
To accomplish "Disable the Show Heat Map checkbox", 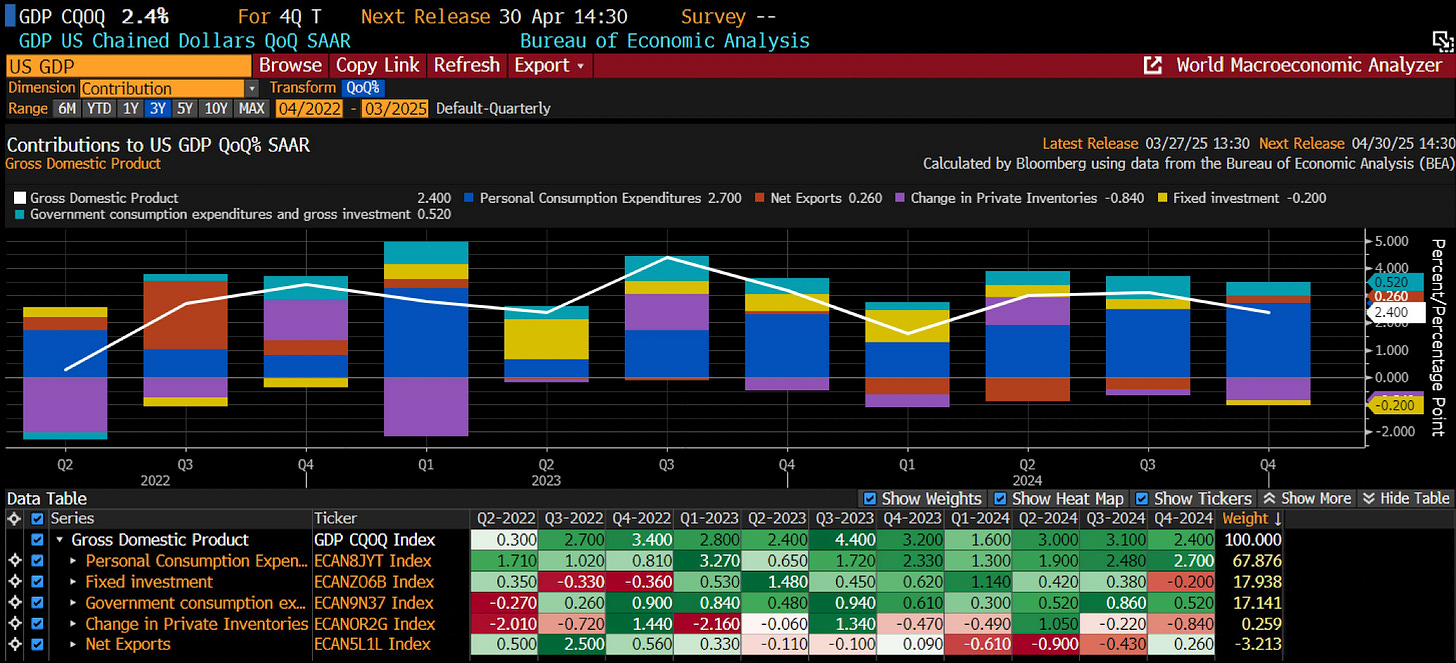I will 999,498.
